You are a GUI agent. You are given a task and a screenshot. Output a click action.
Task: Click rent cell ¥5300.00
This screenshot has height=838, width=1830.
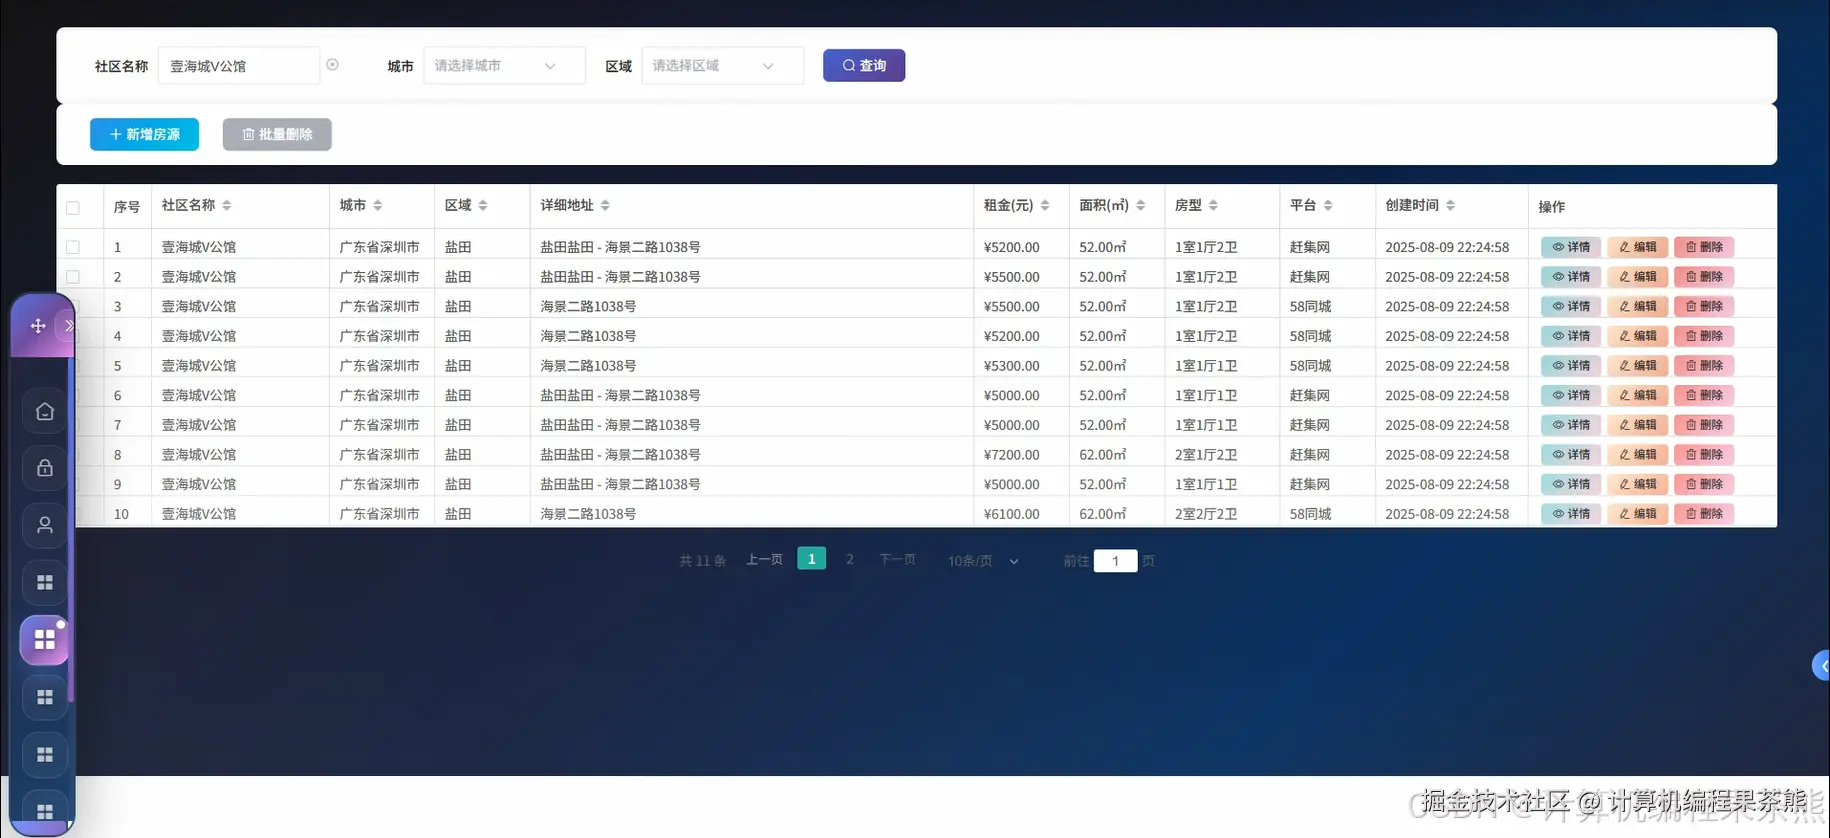pyautogui.click(x=1012, y=366)
